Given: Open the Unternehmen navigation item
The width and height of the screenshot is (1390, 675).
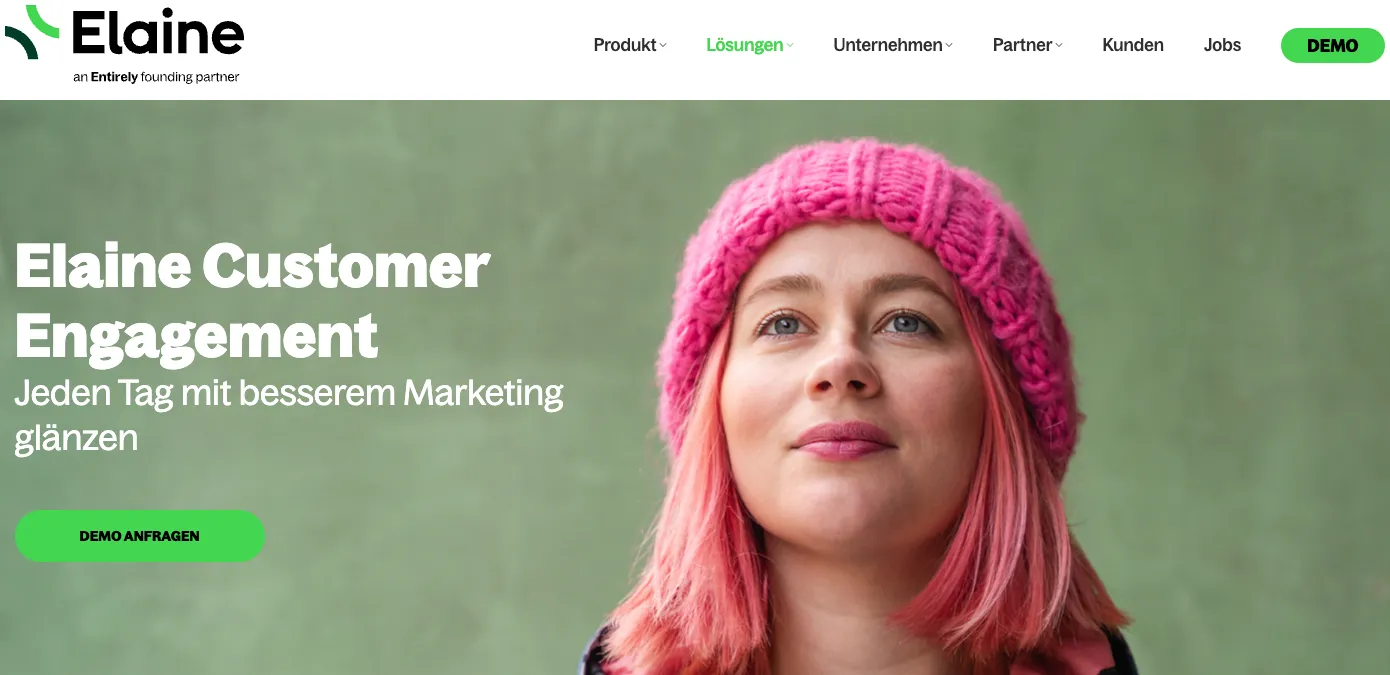Looking at the screenshot, I should (888, 45).
